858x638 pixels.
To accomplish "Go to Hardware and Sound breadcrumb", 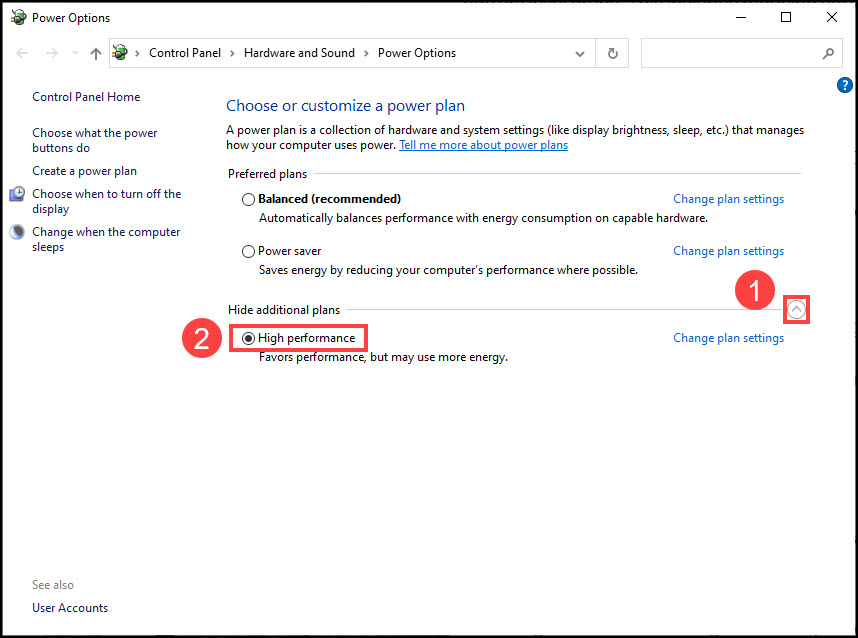I will (300, 53).
